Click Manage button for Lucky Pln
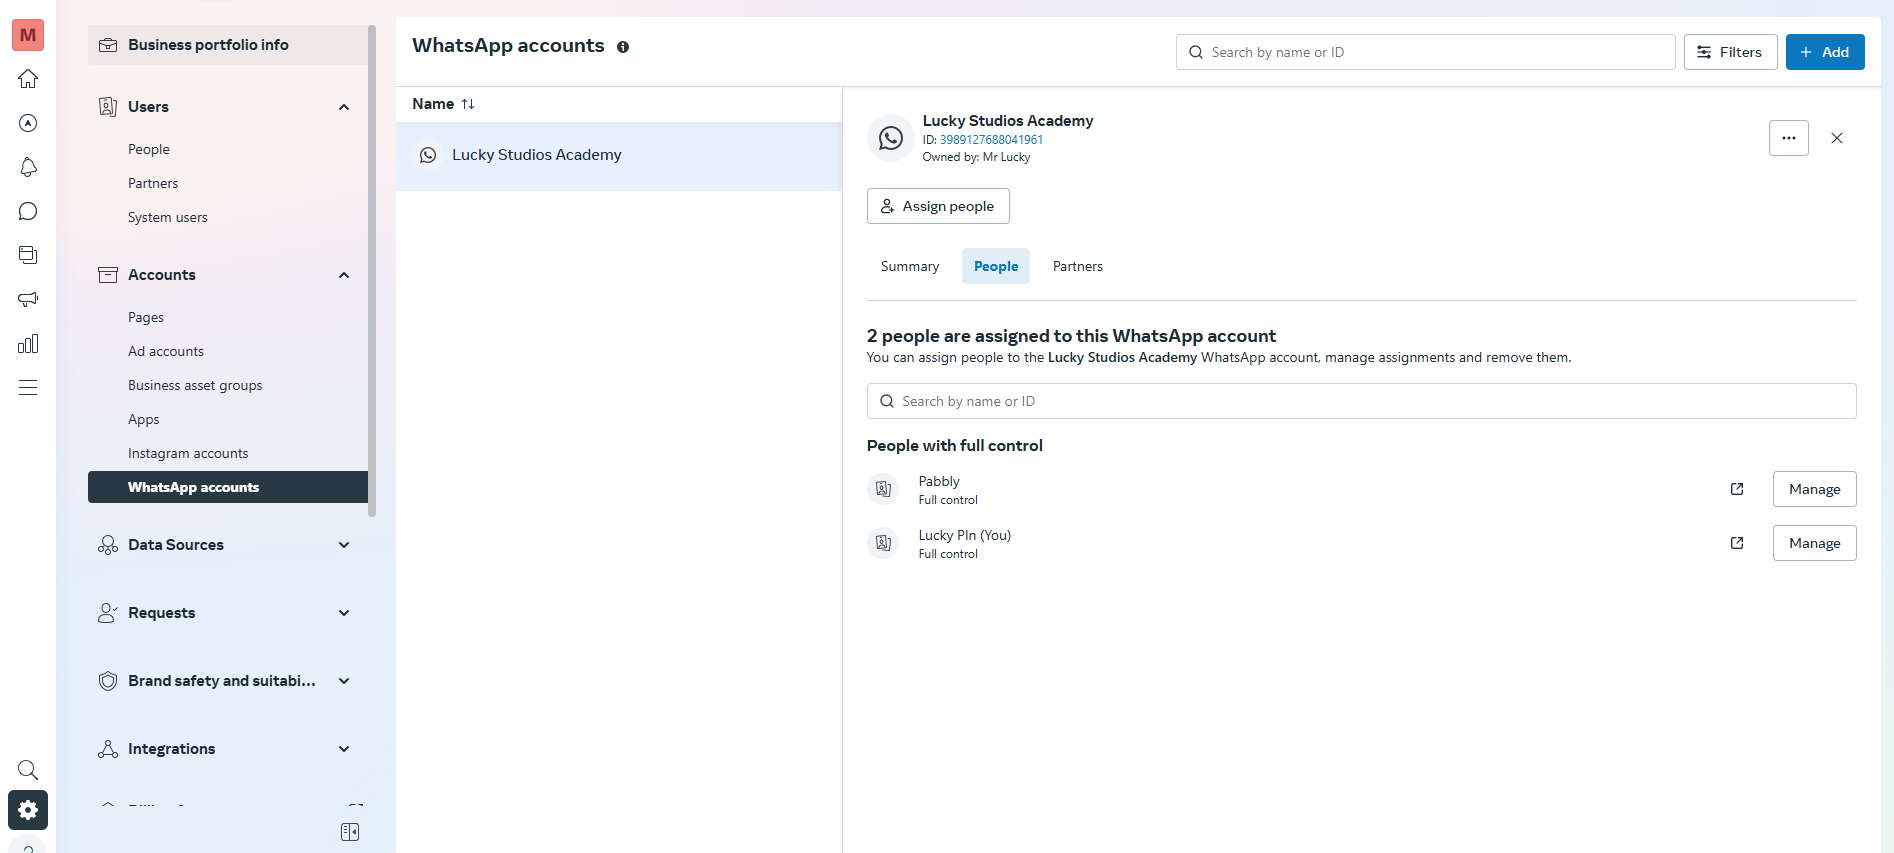Viewport: 1894px width, 853px height. 1814,543
